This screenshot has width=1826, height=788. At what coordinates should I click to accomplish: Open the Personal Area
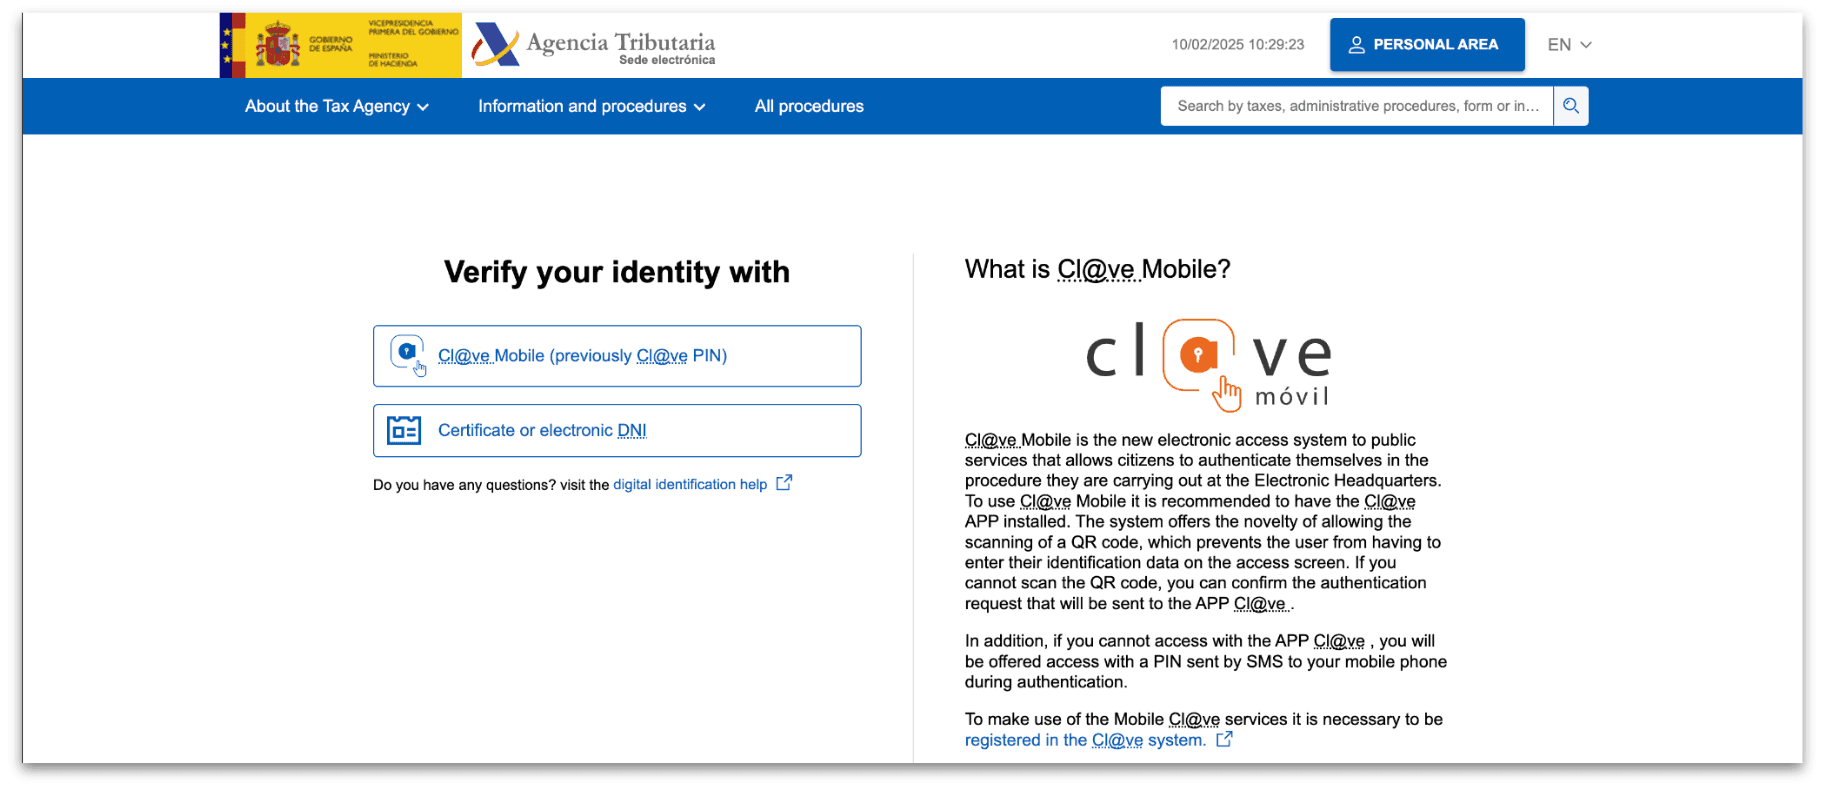1426,45
